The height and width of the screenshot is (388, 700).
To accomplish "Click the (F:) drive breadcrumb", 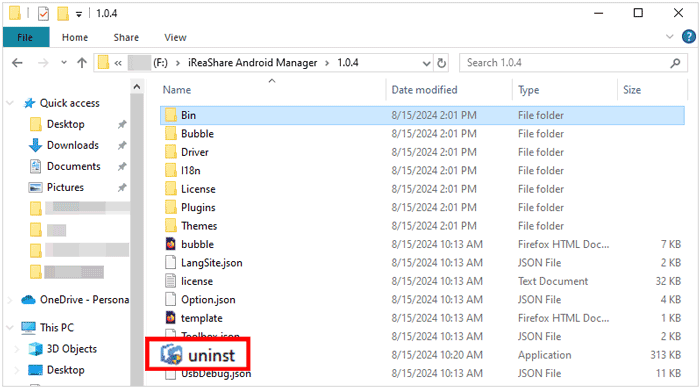I will click(160, 63).
